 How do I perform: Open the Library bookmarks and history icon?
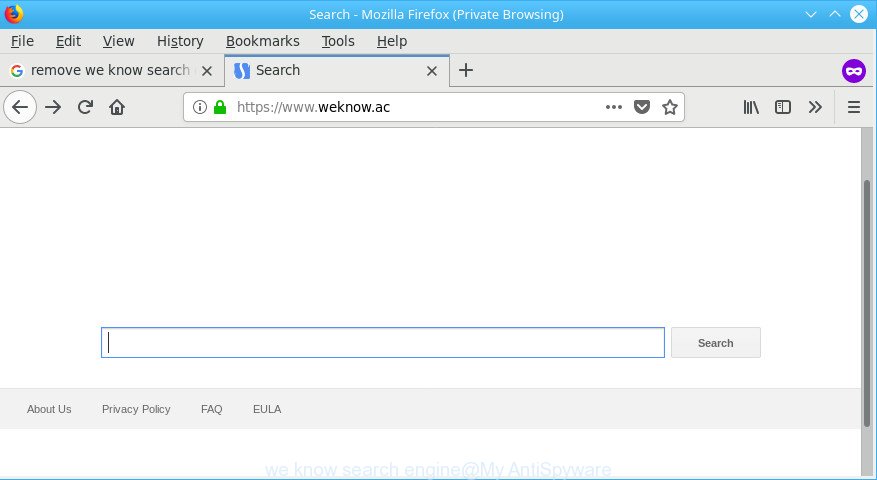[x=751, y=107]
